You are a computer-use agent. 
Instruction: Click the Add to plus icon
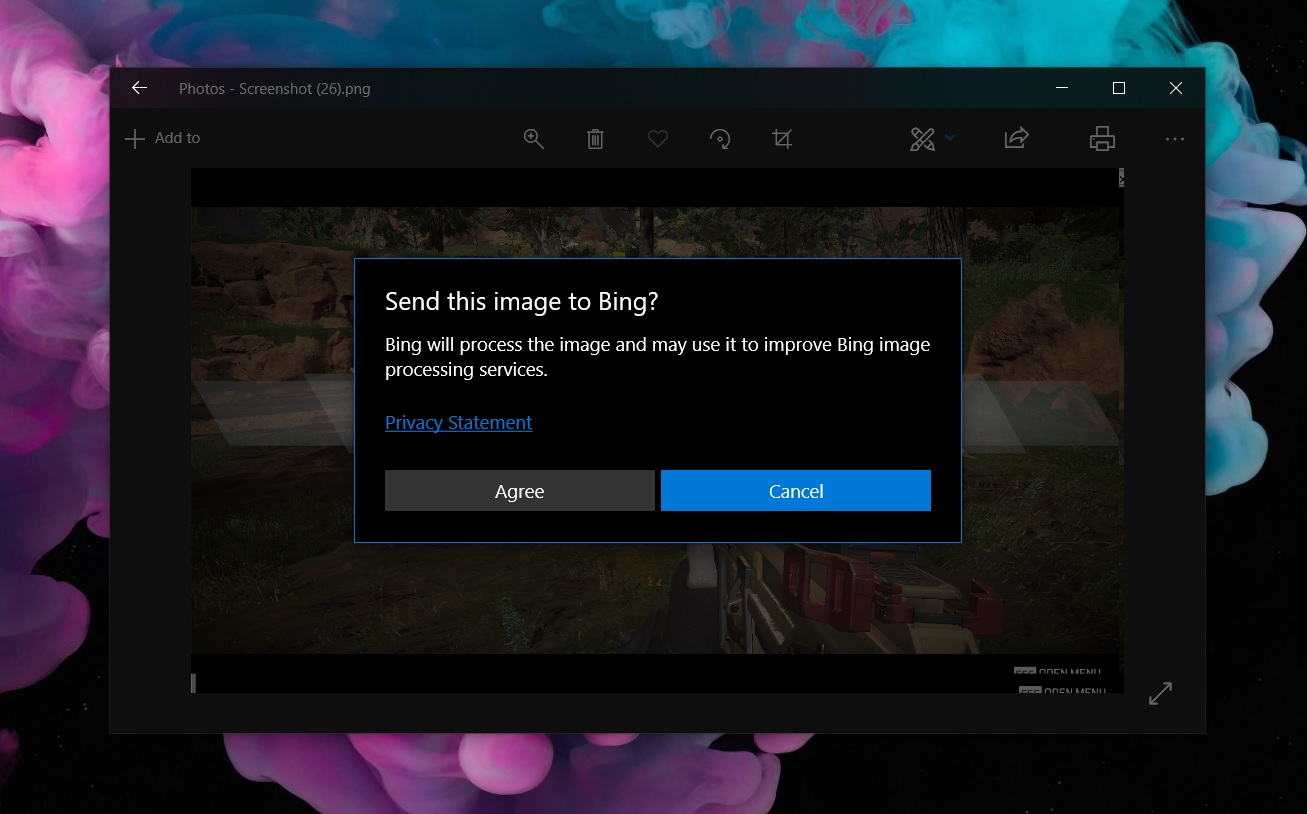pyautogui.click(x=134, y=139)
